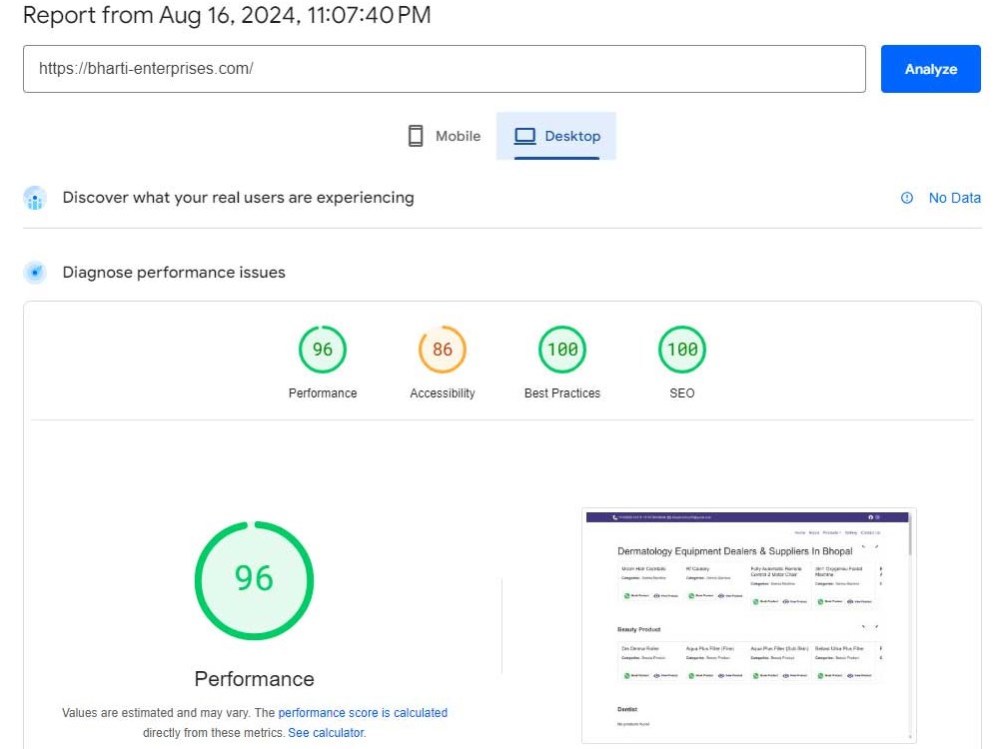Click the small Performance label under gauge
The width and height of the screenshot is (1000, 749).
(322, 393)
